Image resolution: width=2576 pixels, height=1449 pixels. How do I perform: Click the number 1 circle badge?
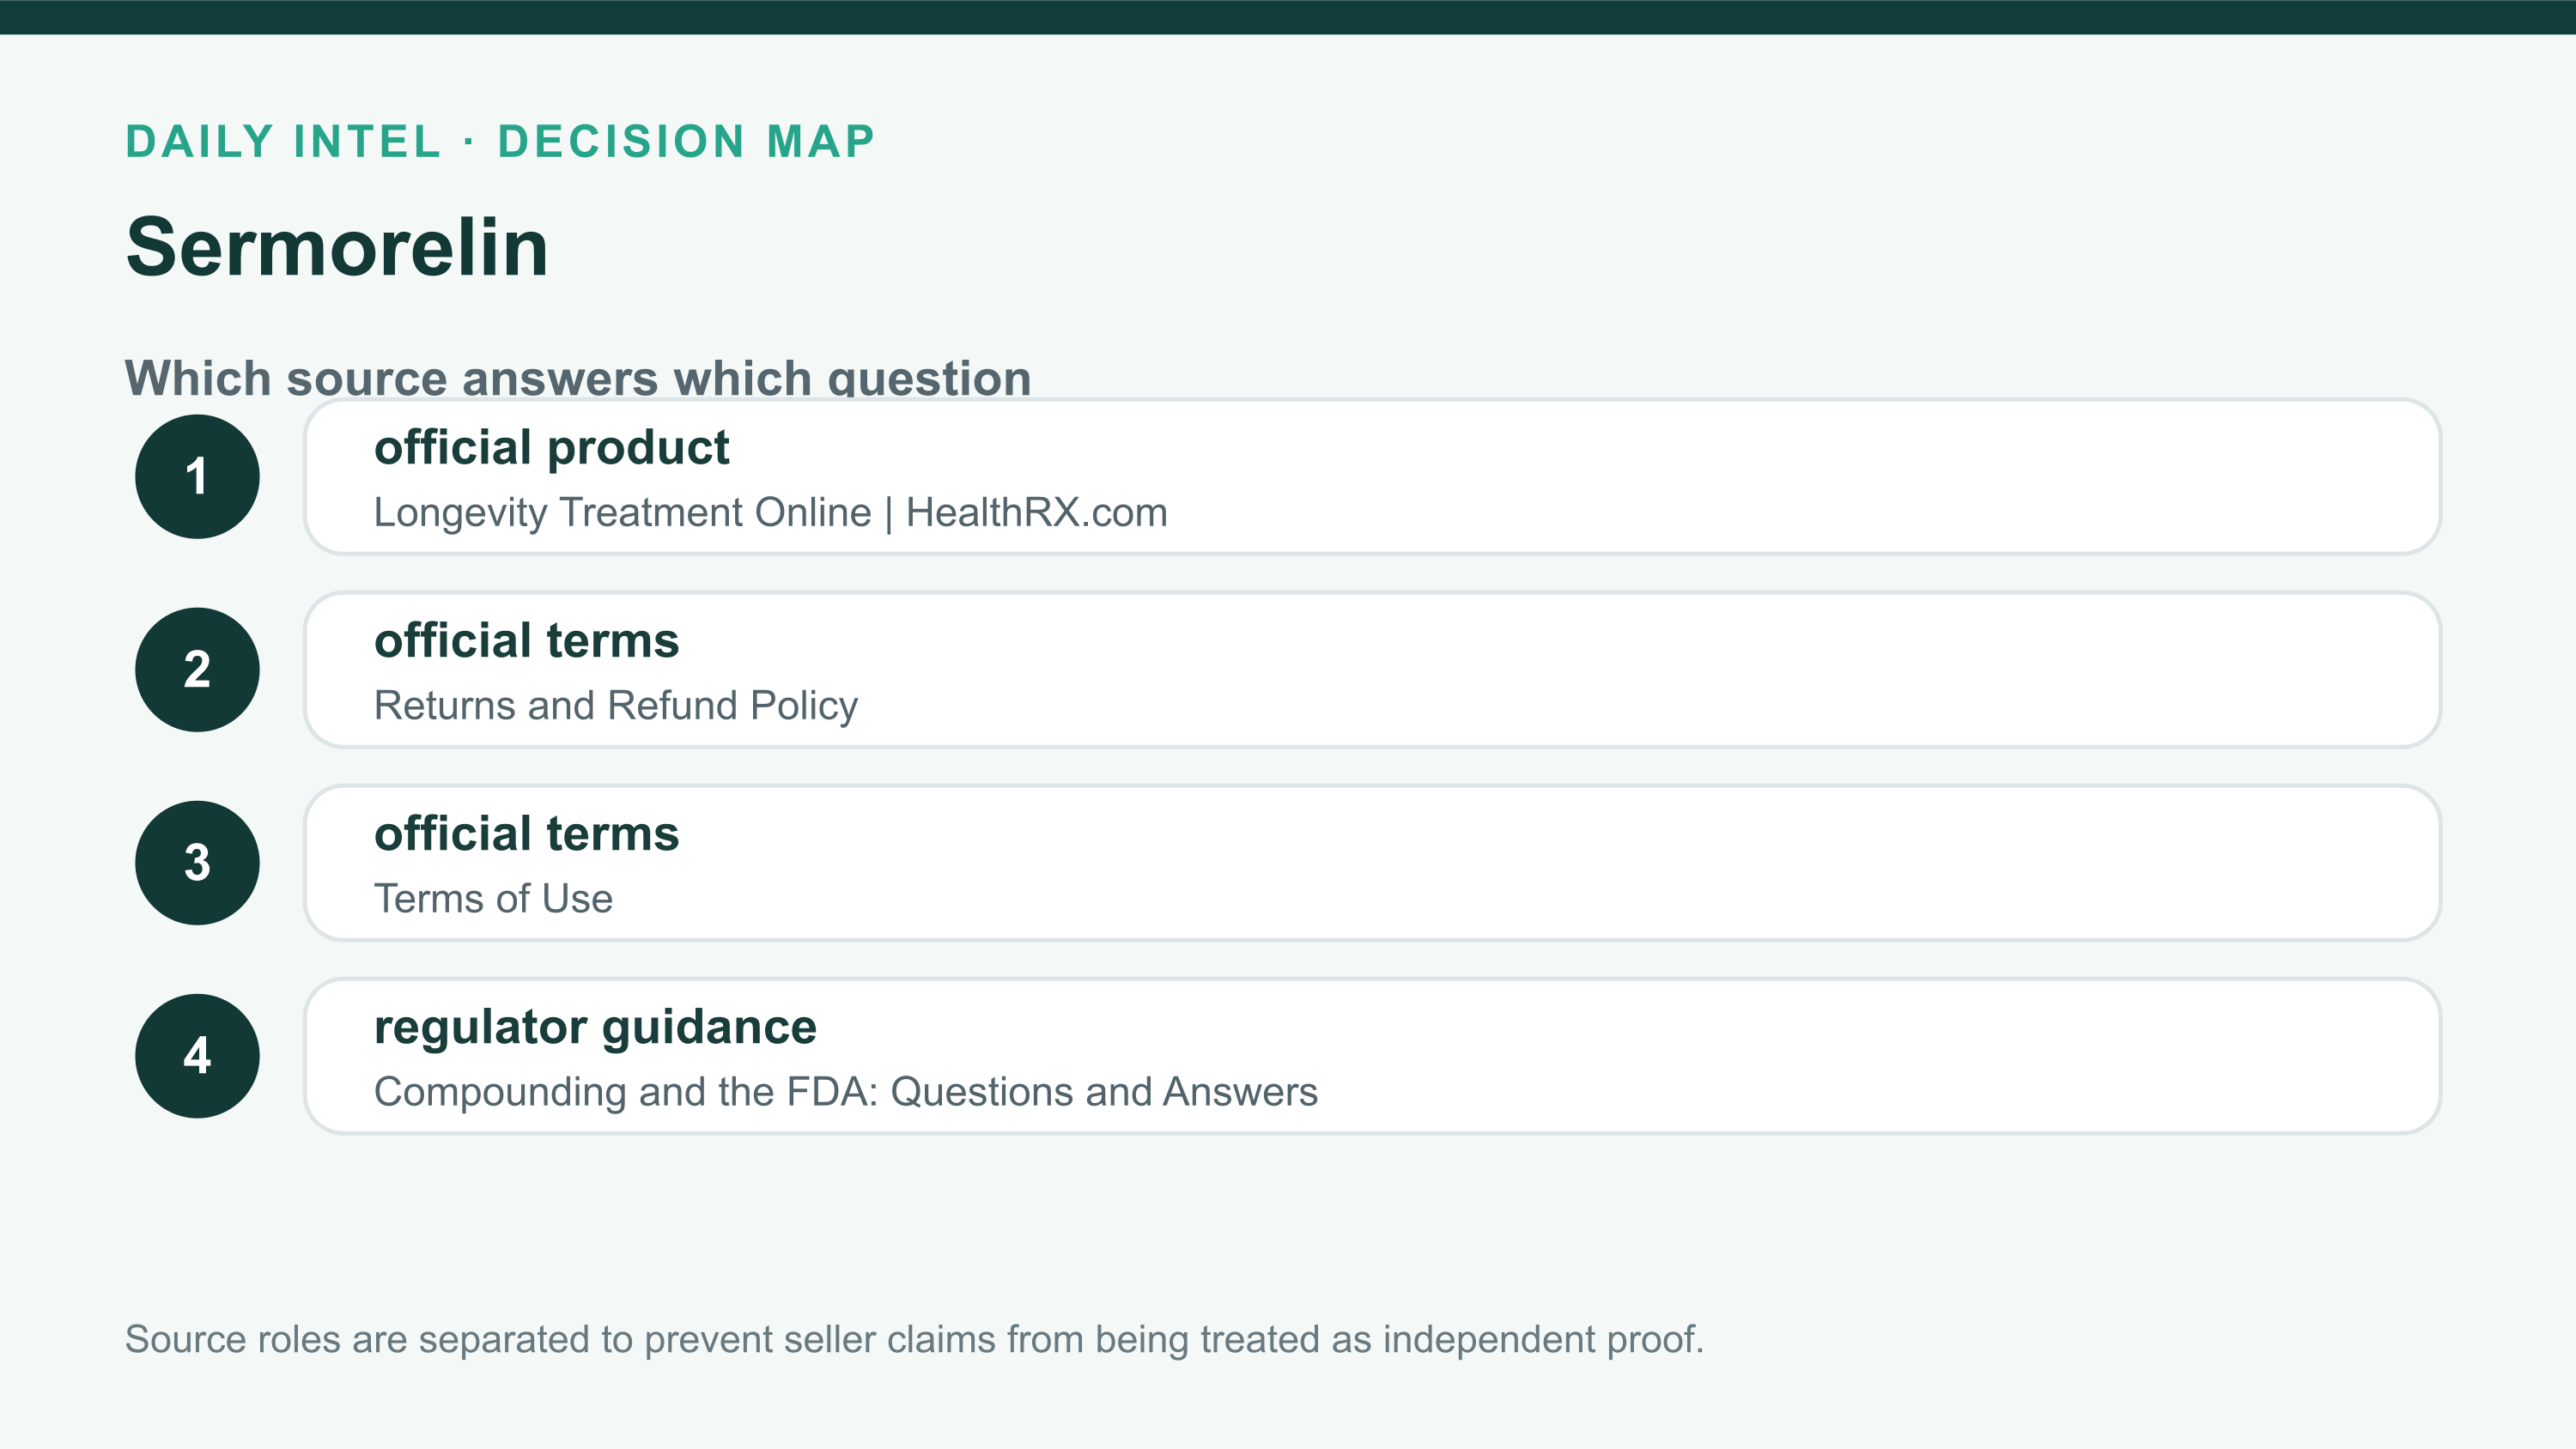pos(197,476)
